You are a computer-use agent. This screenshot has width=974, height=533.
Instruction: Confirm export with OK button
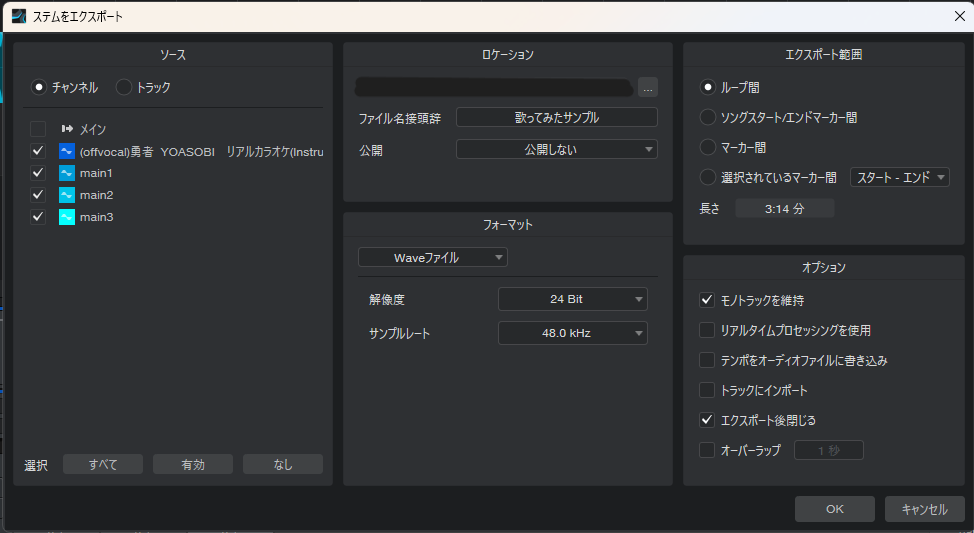[835, 509]
